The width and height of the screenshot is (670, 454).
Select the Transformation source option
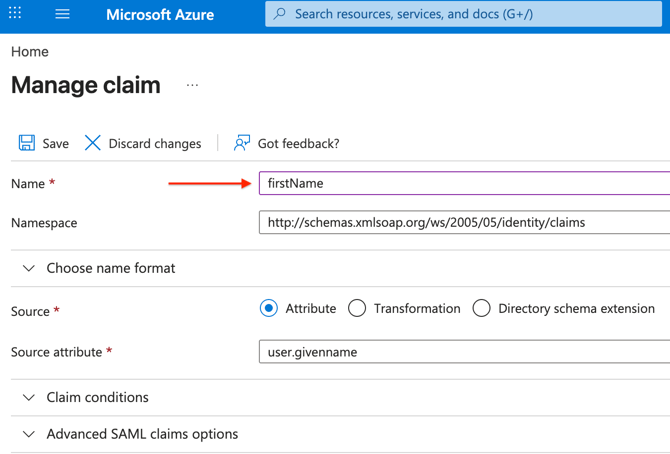point(357,308)
